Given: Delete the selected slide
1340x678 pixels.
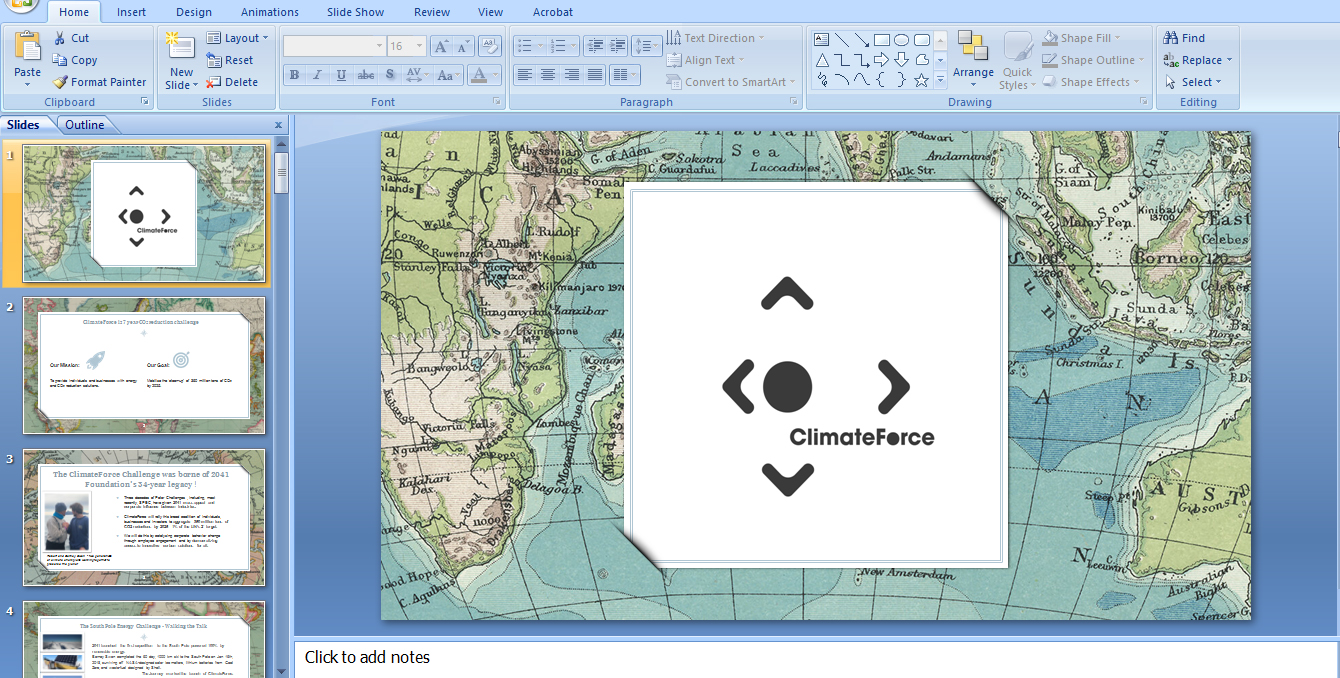Looking at the screenshot, I should click(x=232, y=82).
